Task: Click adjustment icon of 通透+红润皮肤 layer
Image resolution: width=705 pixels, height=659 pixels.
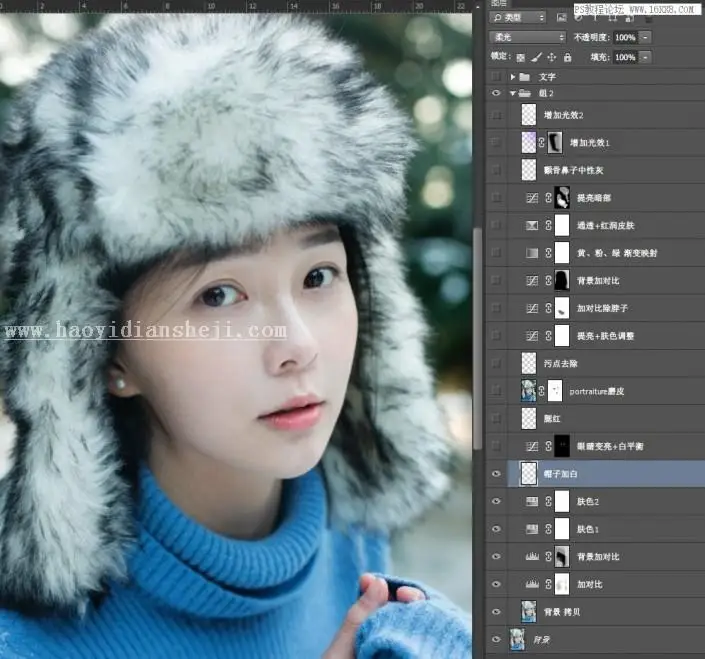Action: (532, 225)
